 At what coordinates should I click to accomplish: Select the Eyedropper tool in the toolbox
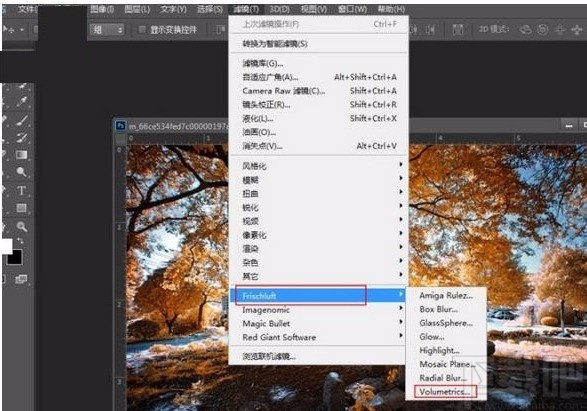21,102
